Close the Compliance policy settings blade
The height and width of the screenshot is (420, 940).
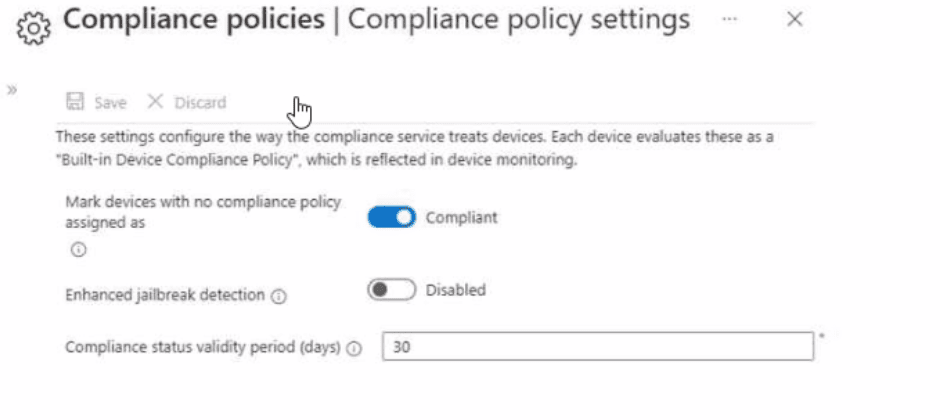[x=795, y=20]
